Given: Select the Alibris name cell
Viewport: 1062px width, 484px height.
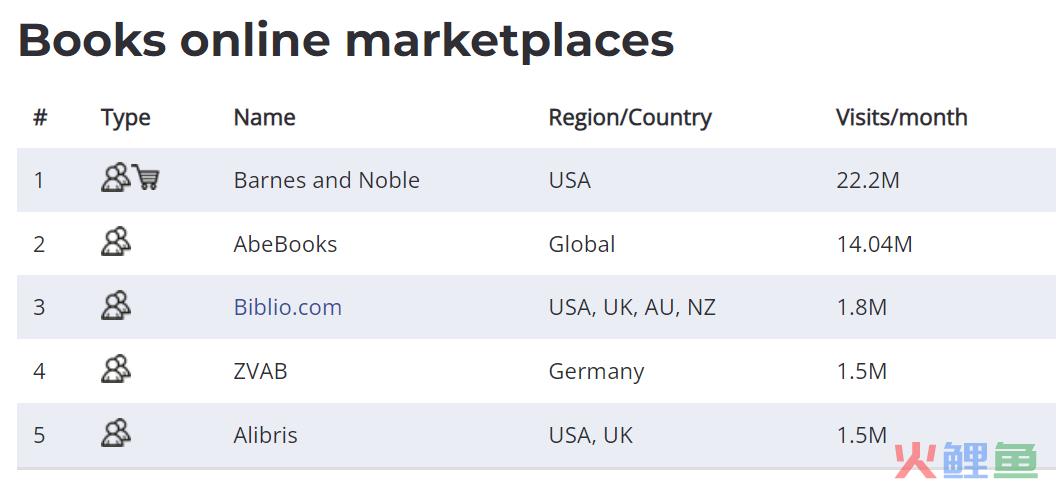Looking at the screenshot, I should [266, 435].
